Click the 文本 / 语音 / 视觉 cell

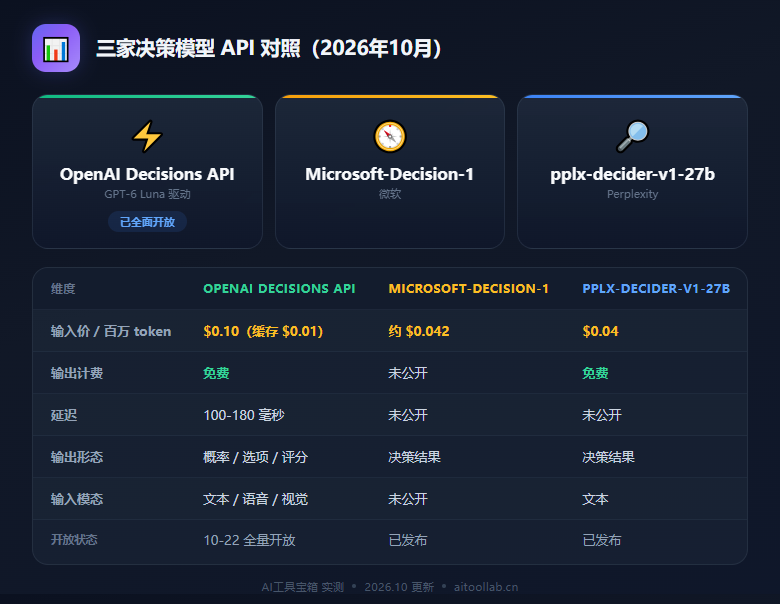pos(256,499)
